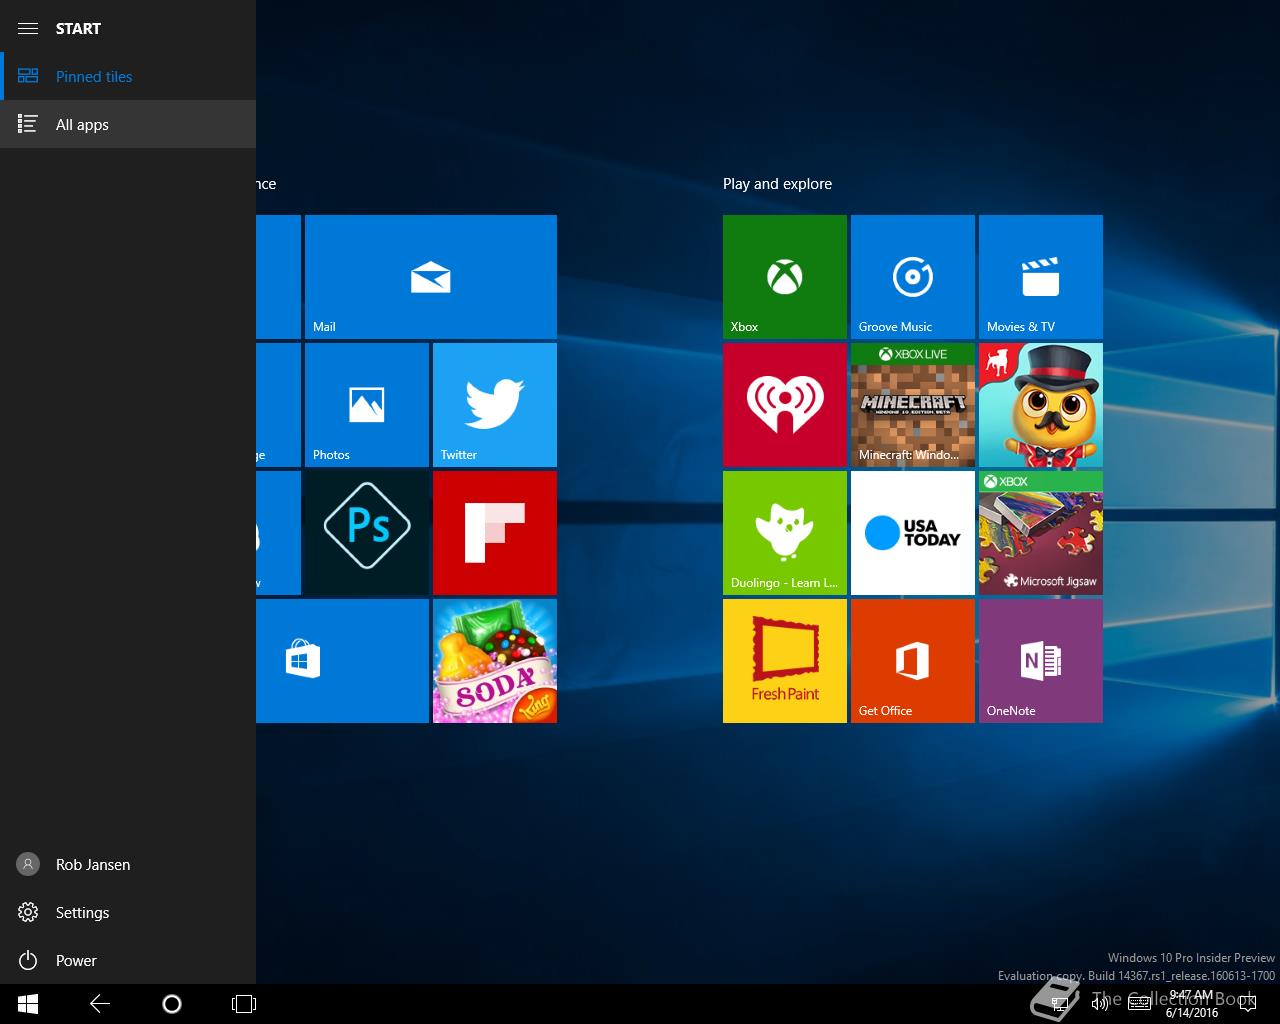Open the Photos tile
The width and height of the screenshot is (1280, 1024).
tap(367, 405)
